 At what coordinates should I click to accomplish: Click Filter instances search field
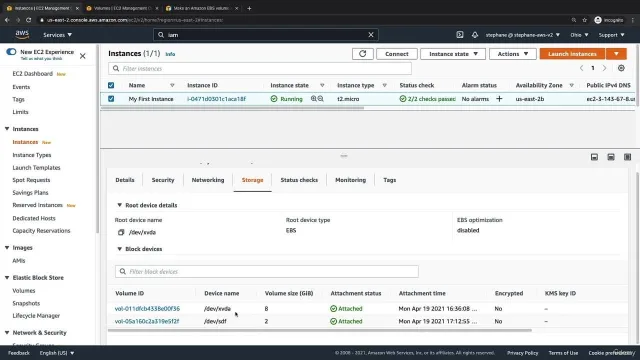(260, 69)
